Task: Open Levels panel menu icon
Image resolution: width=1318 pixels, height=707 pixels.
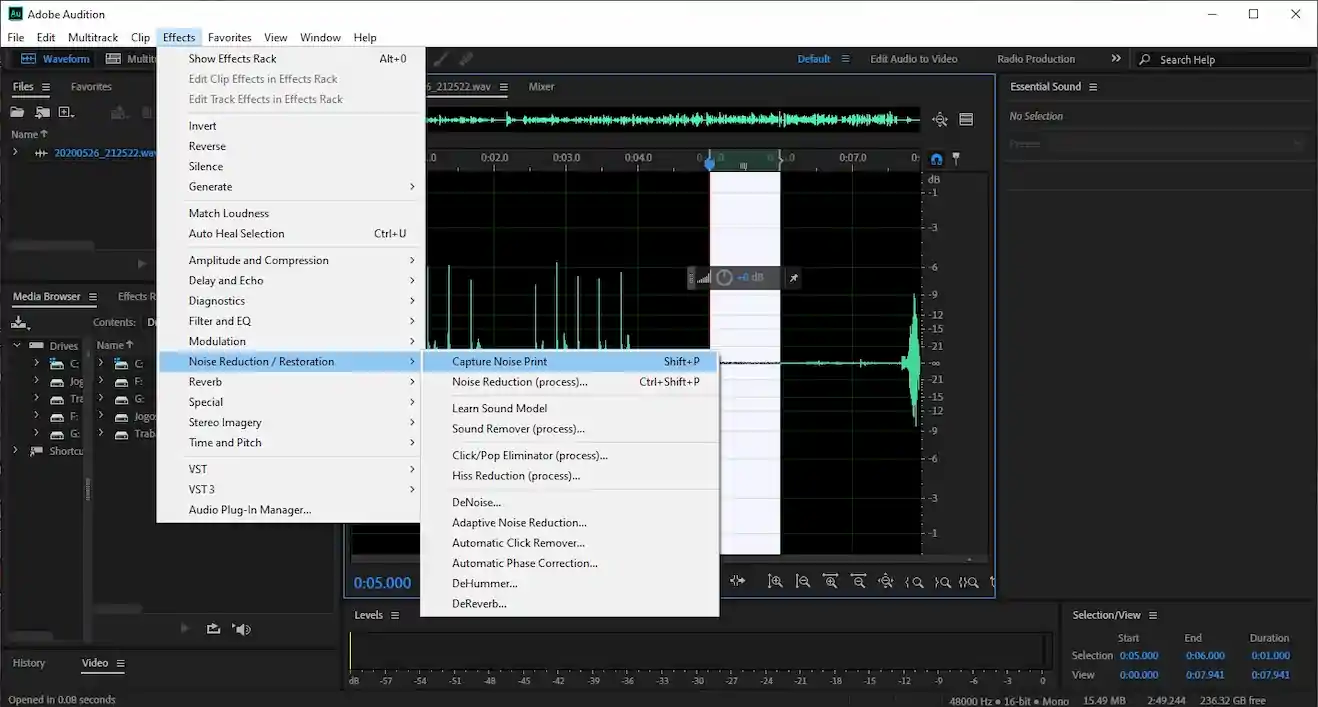Action: click(395, 615)
